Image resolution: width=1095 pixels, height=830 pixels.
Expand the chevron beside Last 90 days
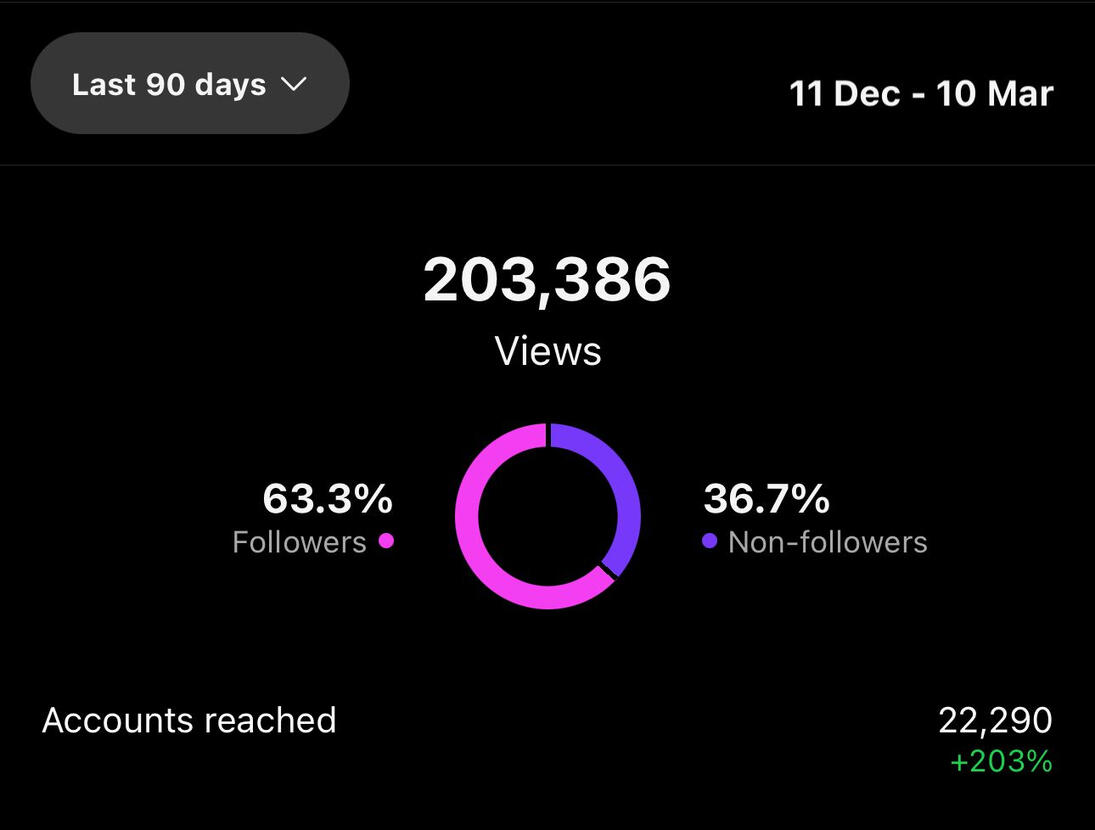tap(293, 85)
